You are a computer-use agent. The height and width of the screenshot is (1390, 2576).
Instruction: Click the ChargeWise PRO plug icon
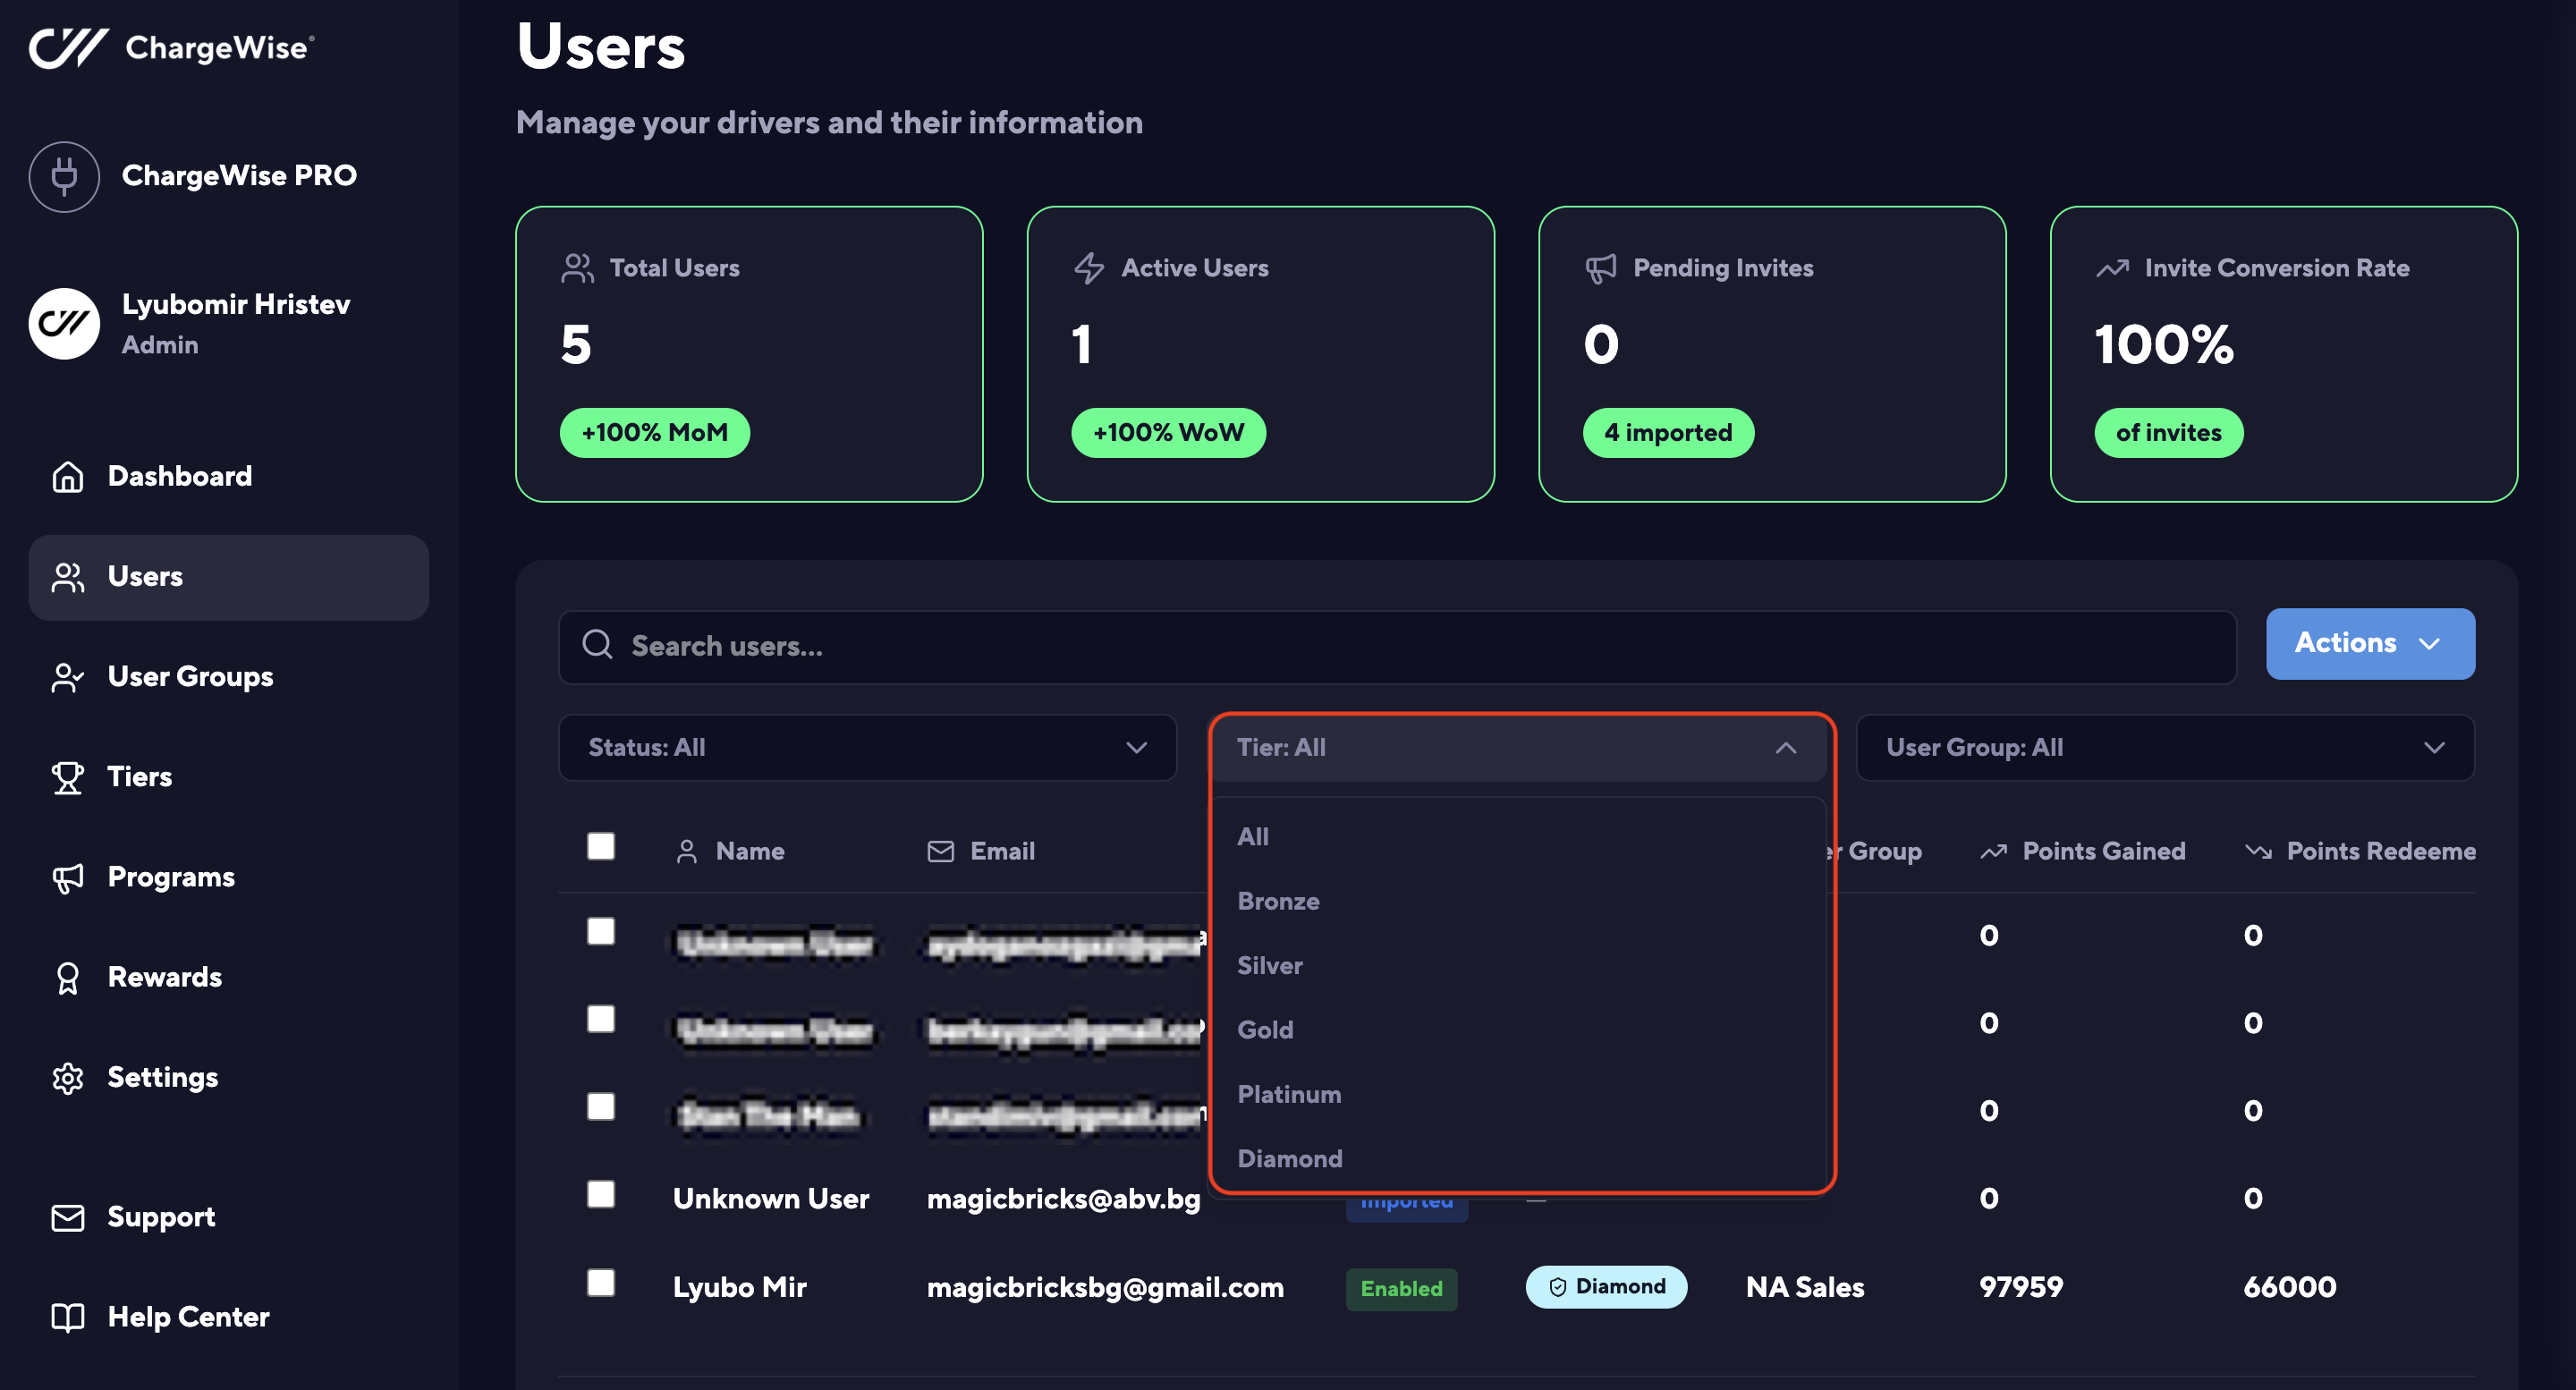64,176
